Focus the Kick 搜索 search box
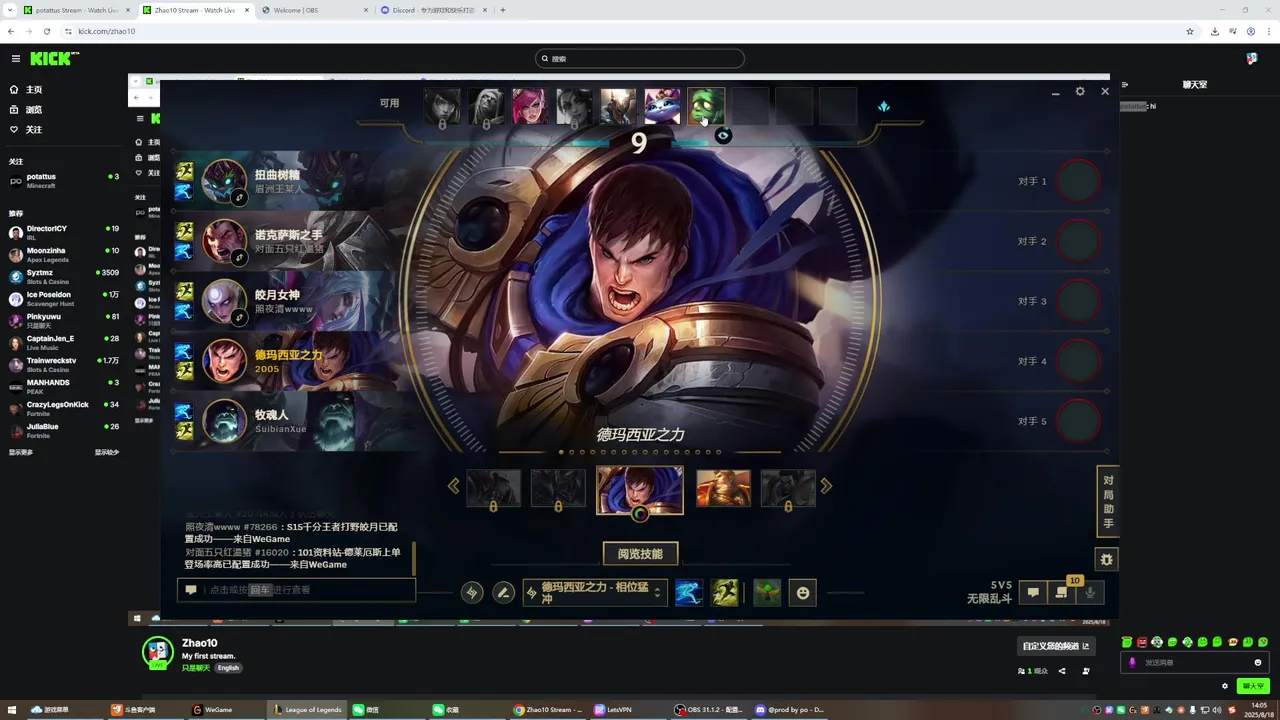 pyautogui.click(x=640, y=59)
